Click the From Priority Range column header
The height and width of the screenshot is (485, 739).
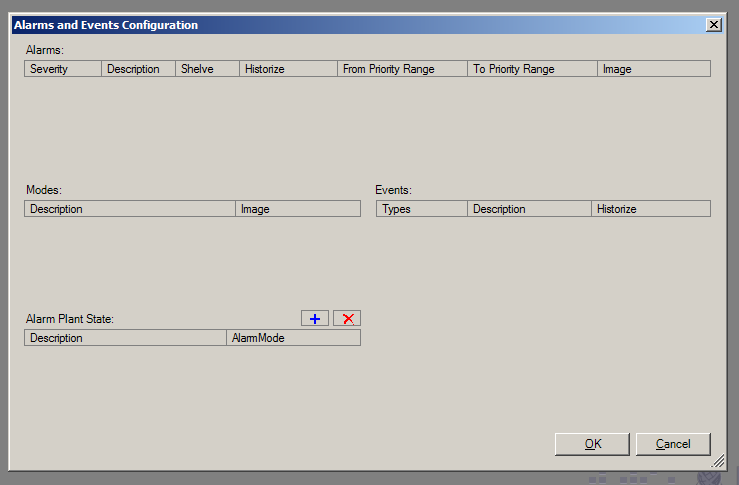point(402,69)
